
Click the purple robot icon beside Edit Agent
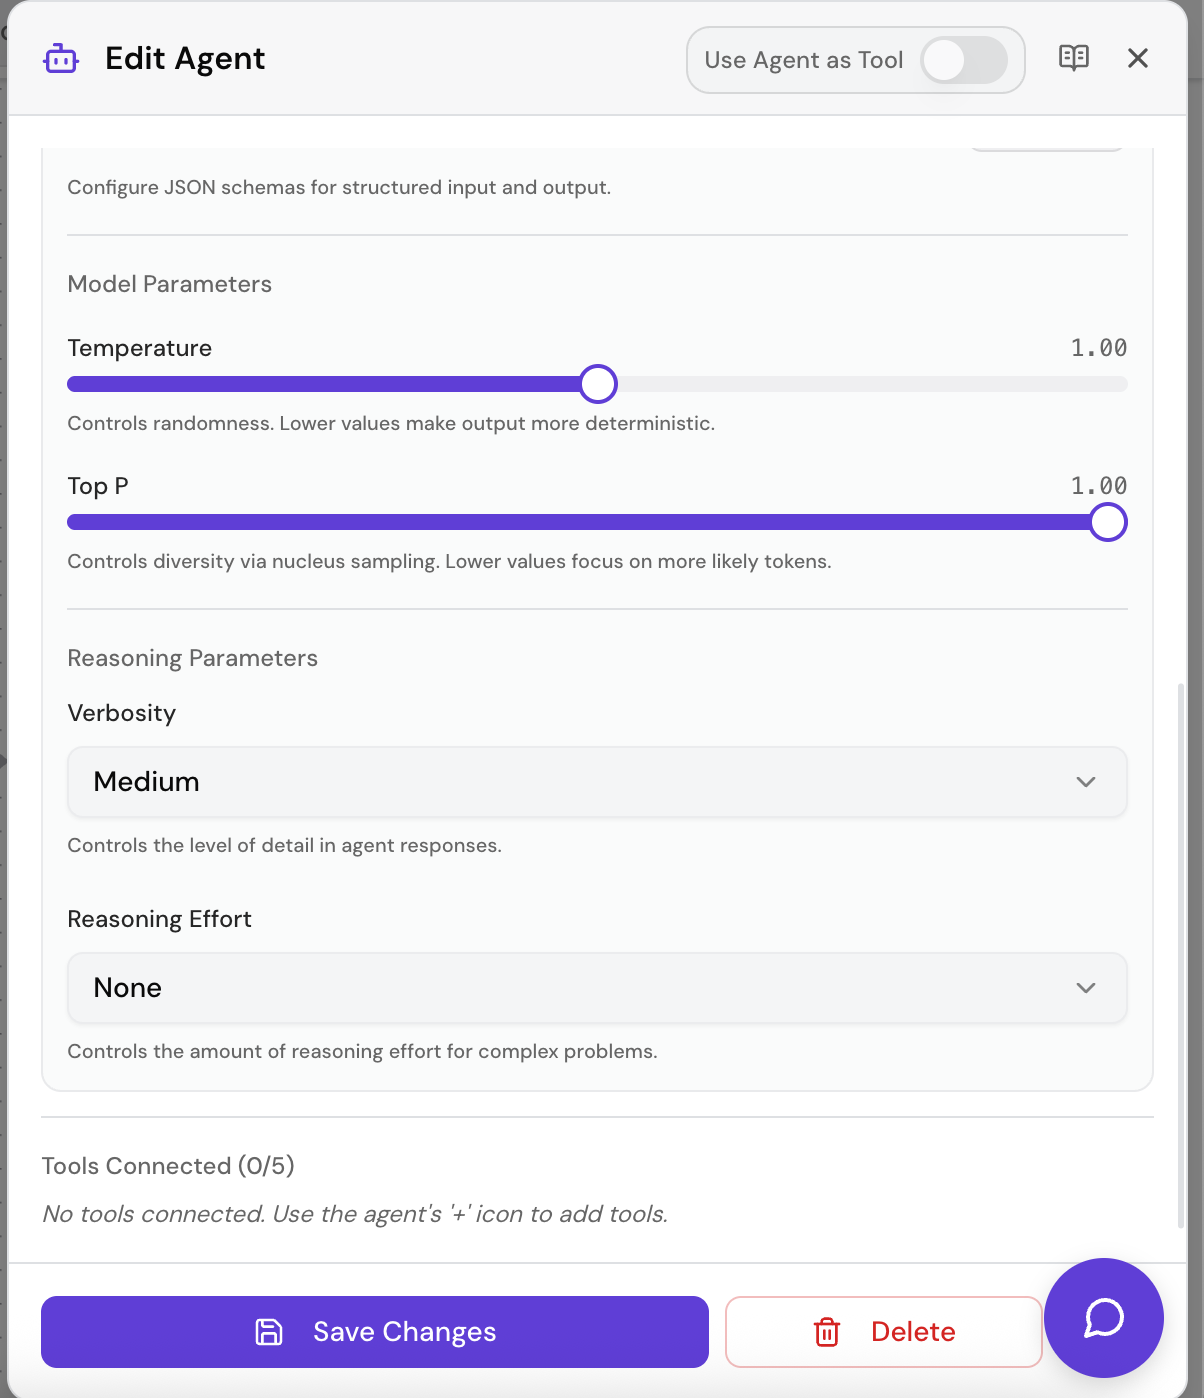(60, 58)
